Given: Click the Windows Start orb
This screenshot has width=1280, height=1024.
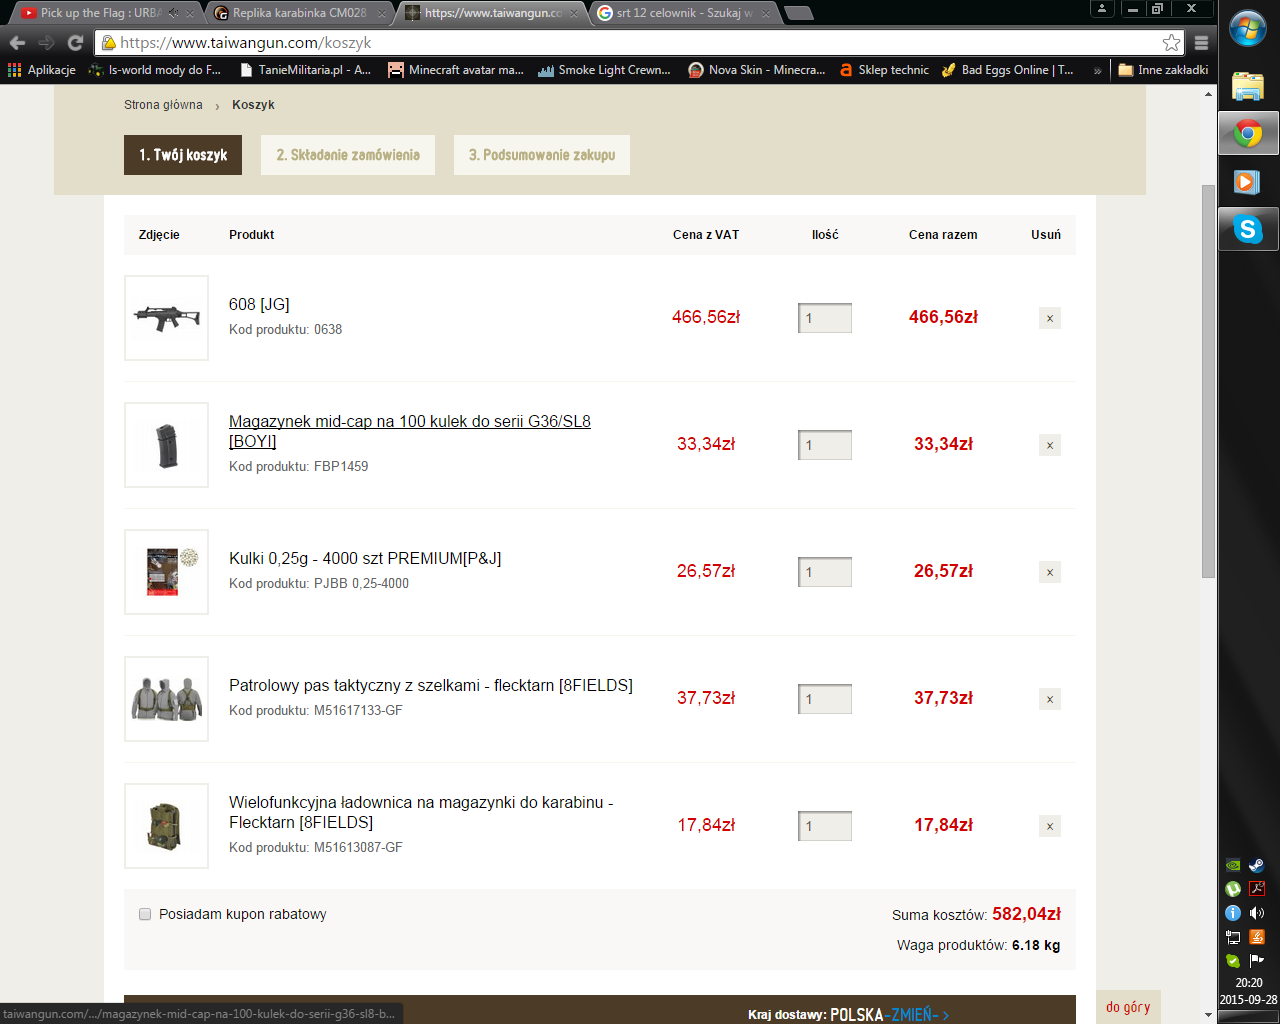Looking at the screenshot, I should pos(1247,29).
